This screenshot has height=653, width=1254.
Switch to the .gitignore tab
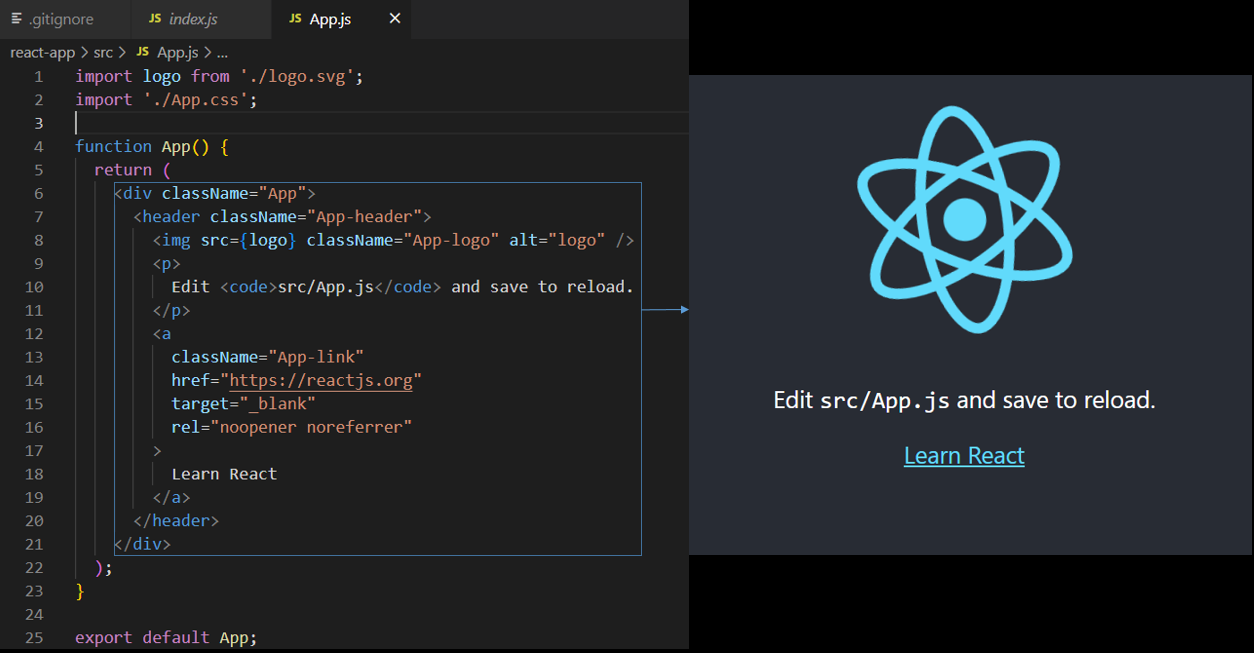[65, 19]
